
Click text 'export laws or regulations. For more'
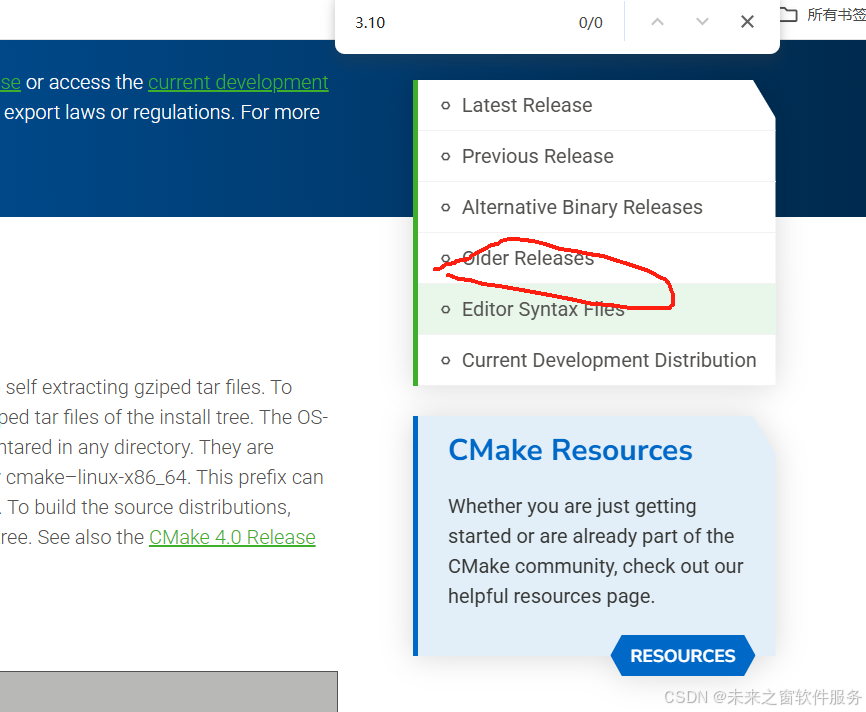(162, 113)
